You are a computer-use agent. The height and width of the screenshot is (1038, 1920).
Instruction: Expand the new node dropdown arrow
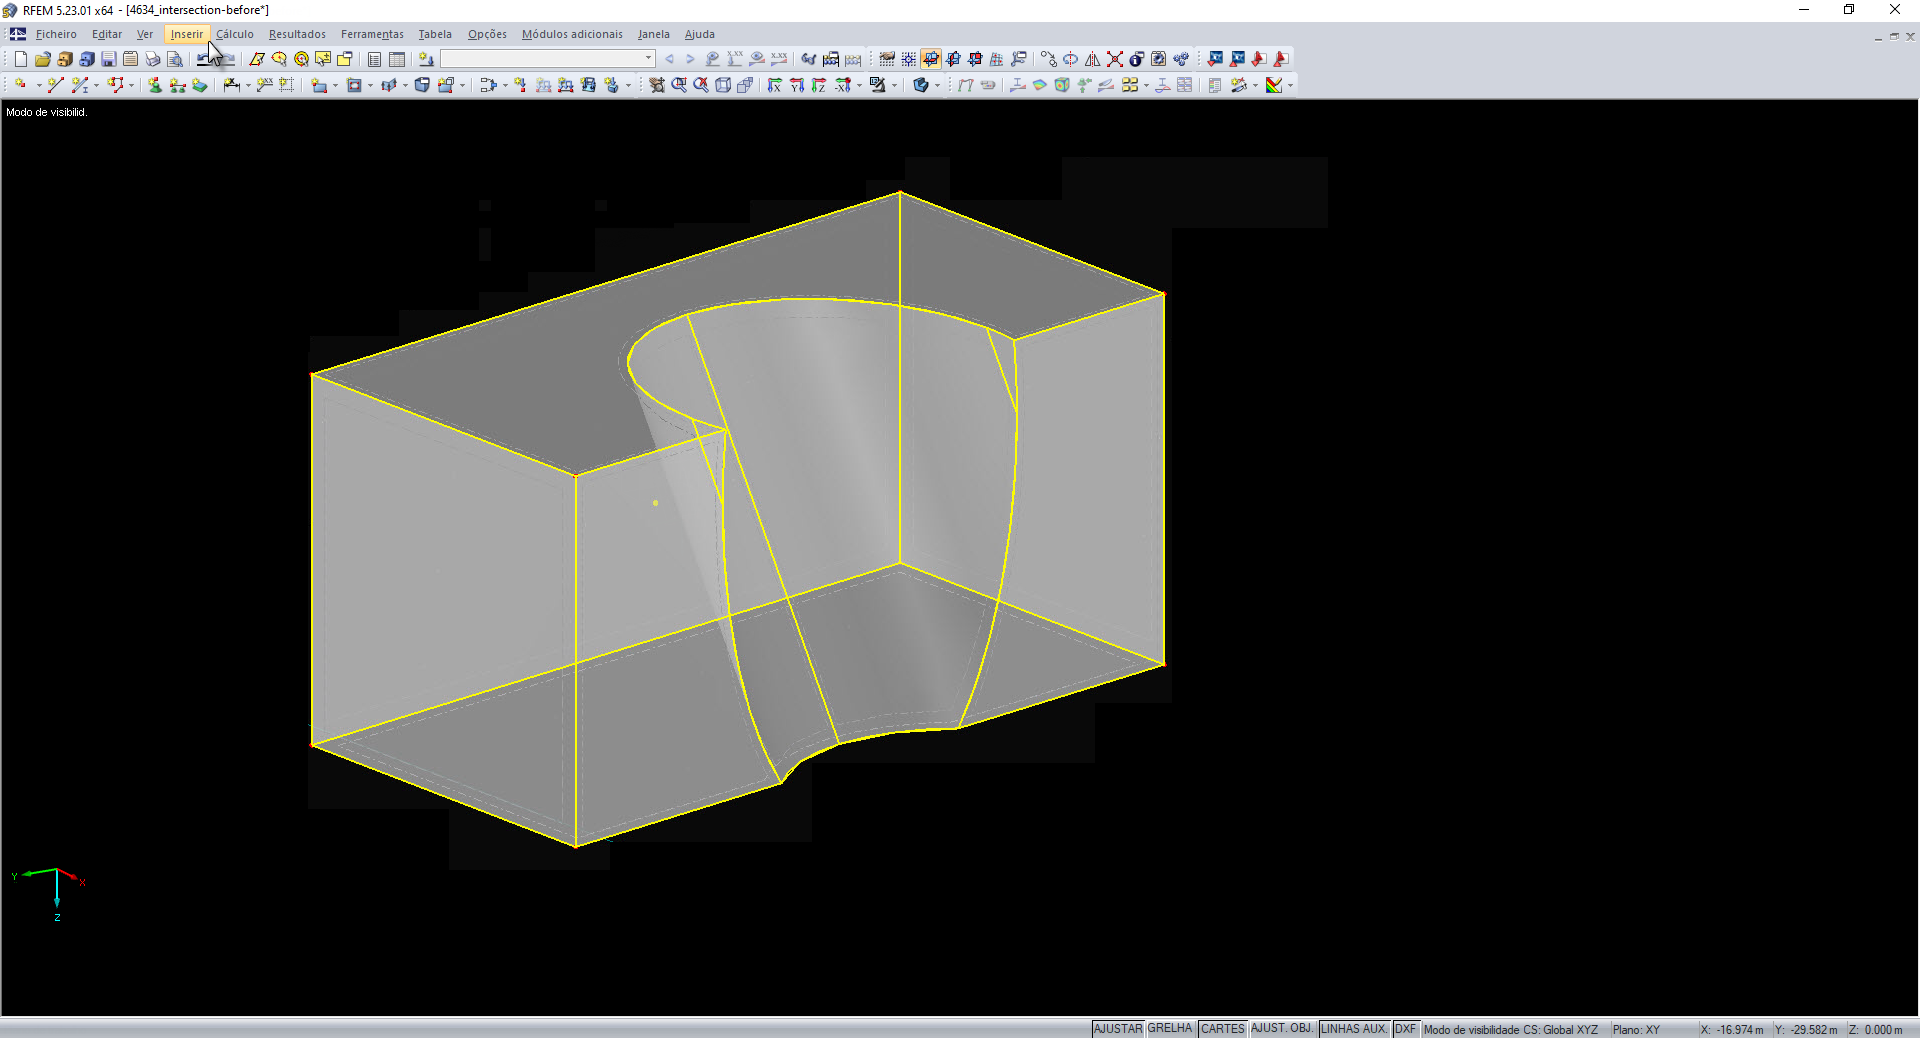38,85
